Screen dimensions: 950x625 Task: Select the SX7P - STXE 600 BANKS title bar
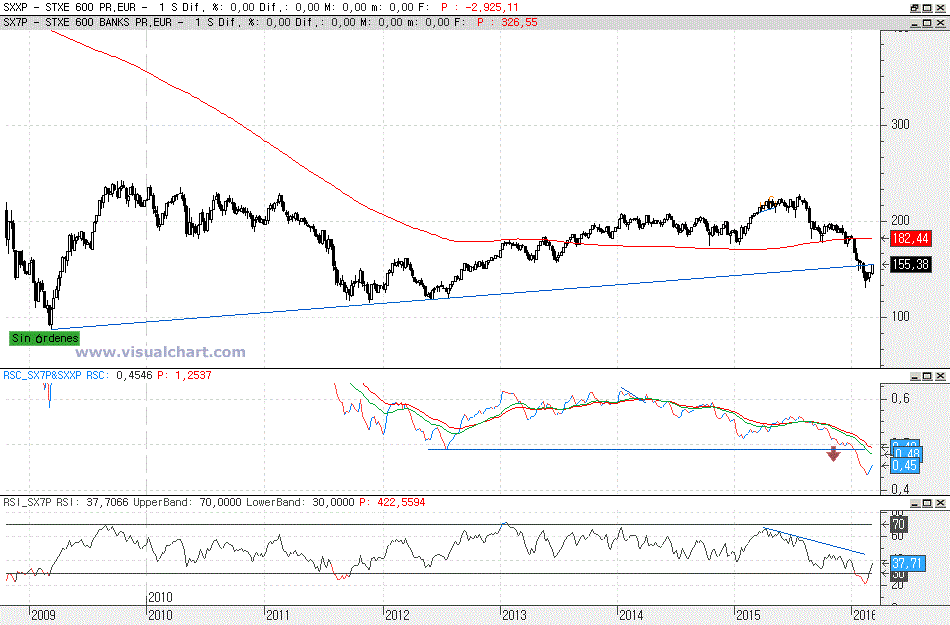point(475,22)
